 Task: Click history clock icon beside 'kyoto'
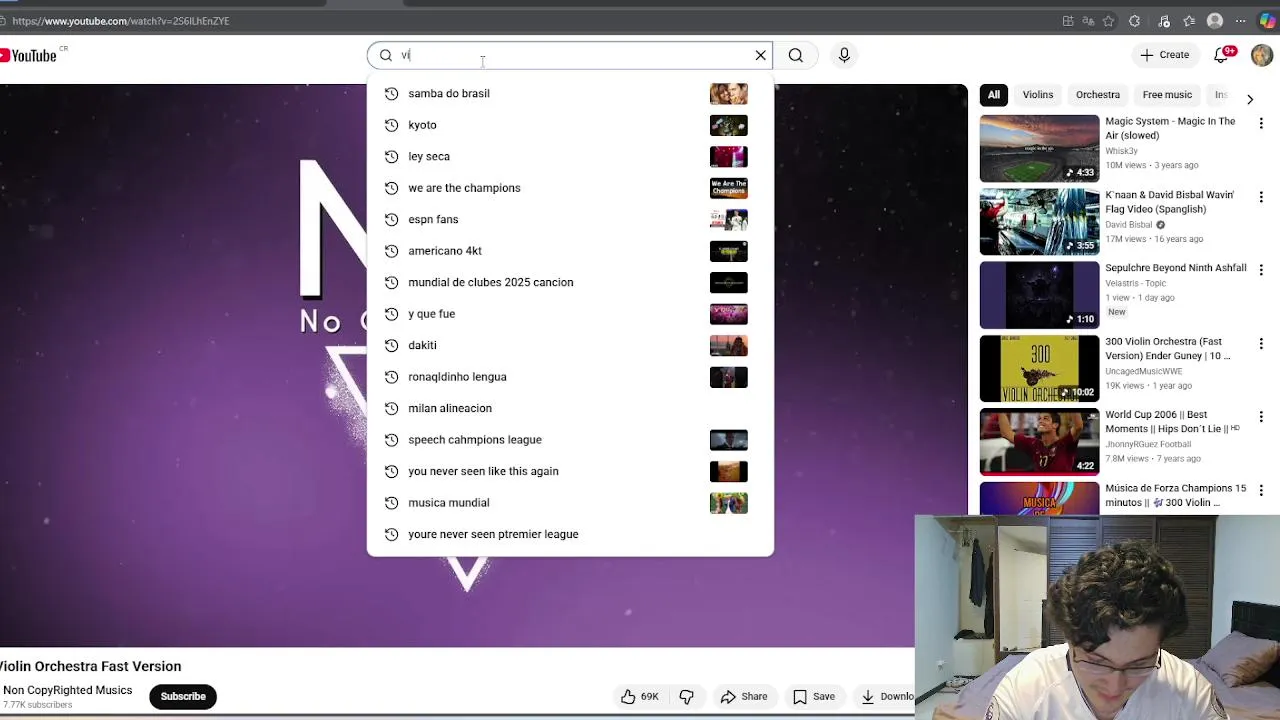click(x=391, y=125)
